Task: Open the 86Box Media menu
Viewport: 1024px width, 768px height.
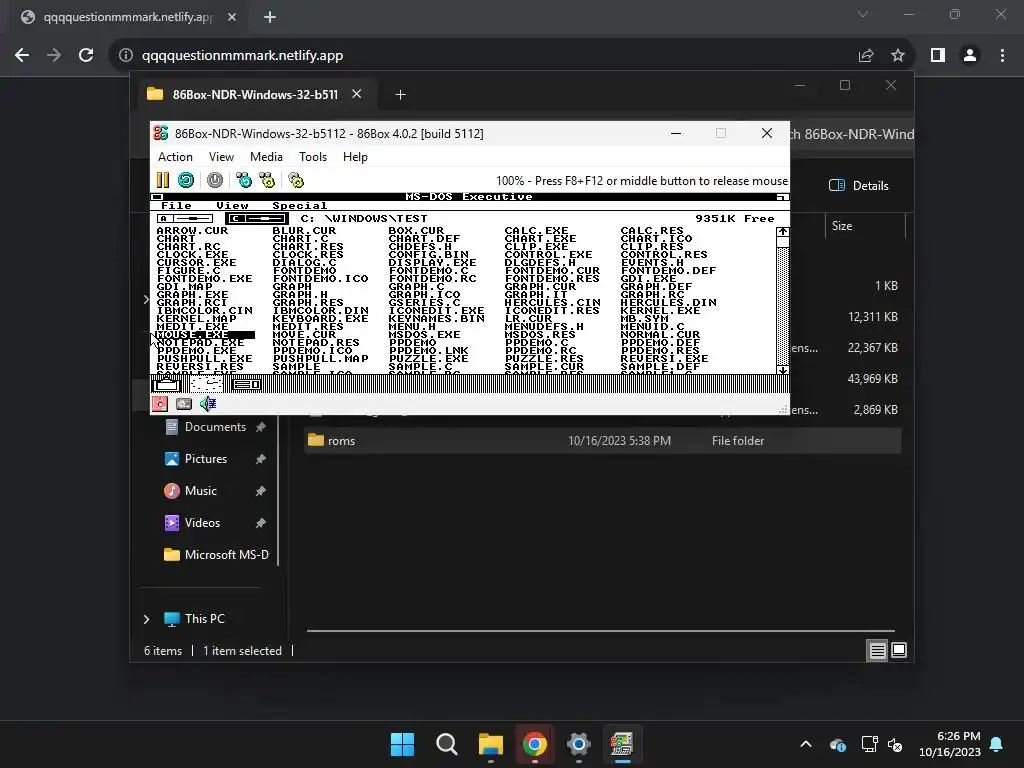Action: 266,157
